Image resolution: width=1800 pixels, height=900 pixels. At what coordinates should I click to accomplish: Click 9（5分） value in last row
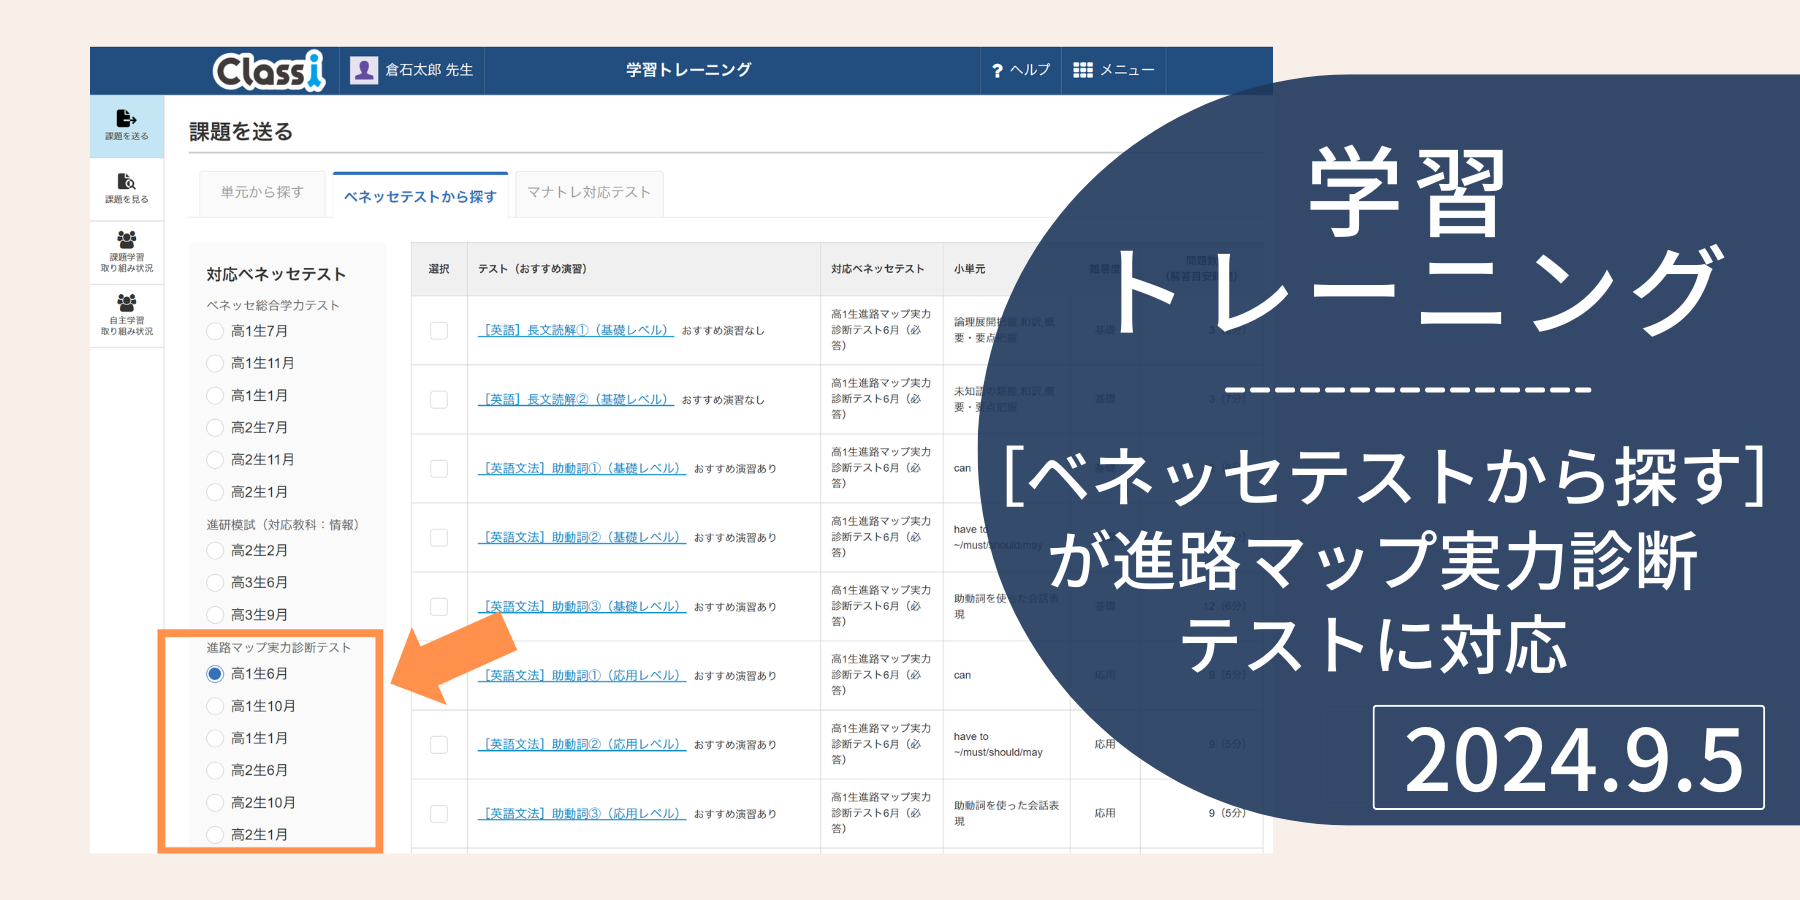click(1227, 813)
